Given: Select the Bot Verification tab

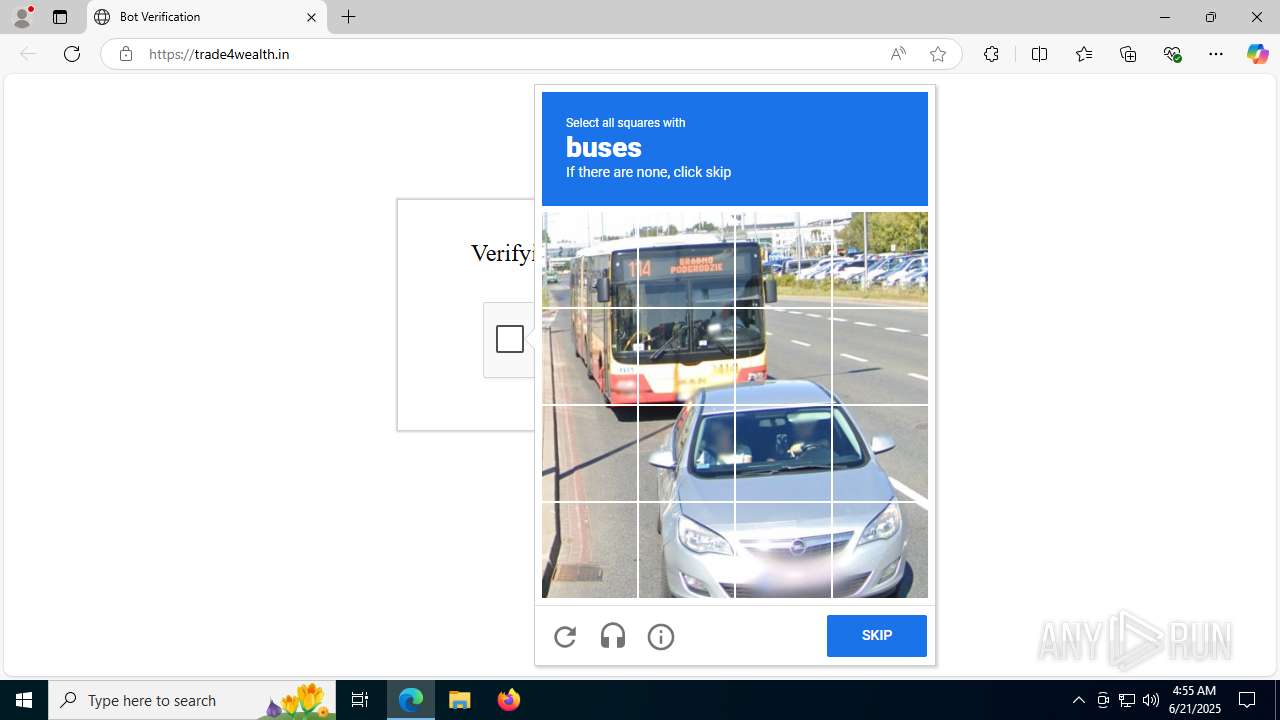Looking at the screenshot, I should 207,17.
